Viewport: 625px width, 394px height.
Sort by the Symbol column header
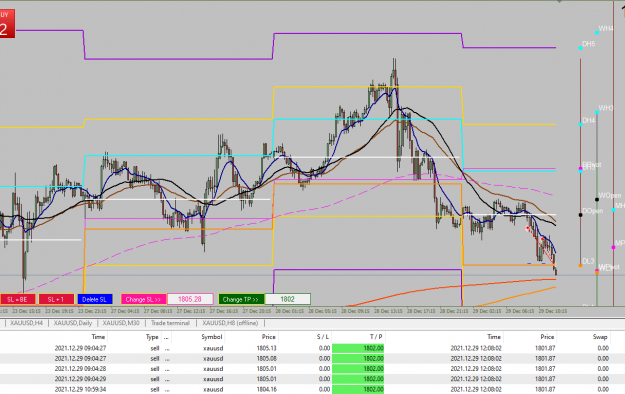click(x=212, y=337)
